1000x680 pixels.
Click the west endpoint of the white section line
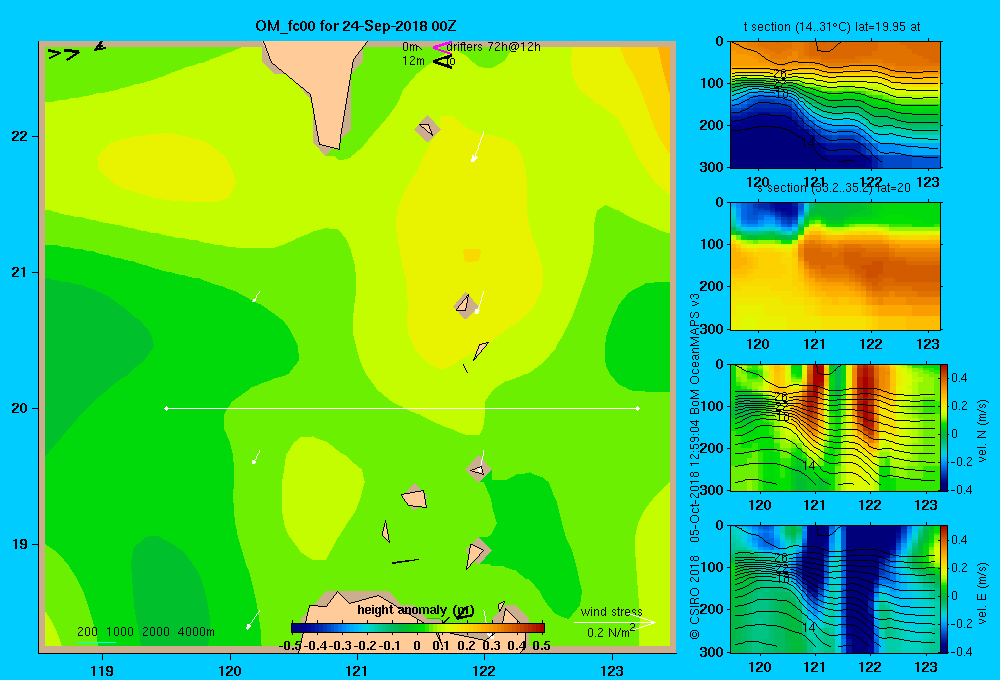pos(166,408)
